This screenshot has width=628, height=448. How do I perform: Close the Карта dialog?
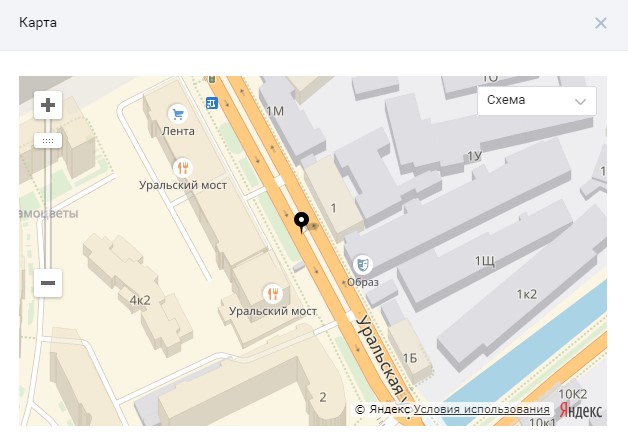point(601,23)
